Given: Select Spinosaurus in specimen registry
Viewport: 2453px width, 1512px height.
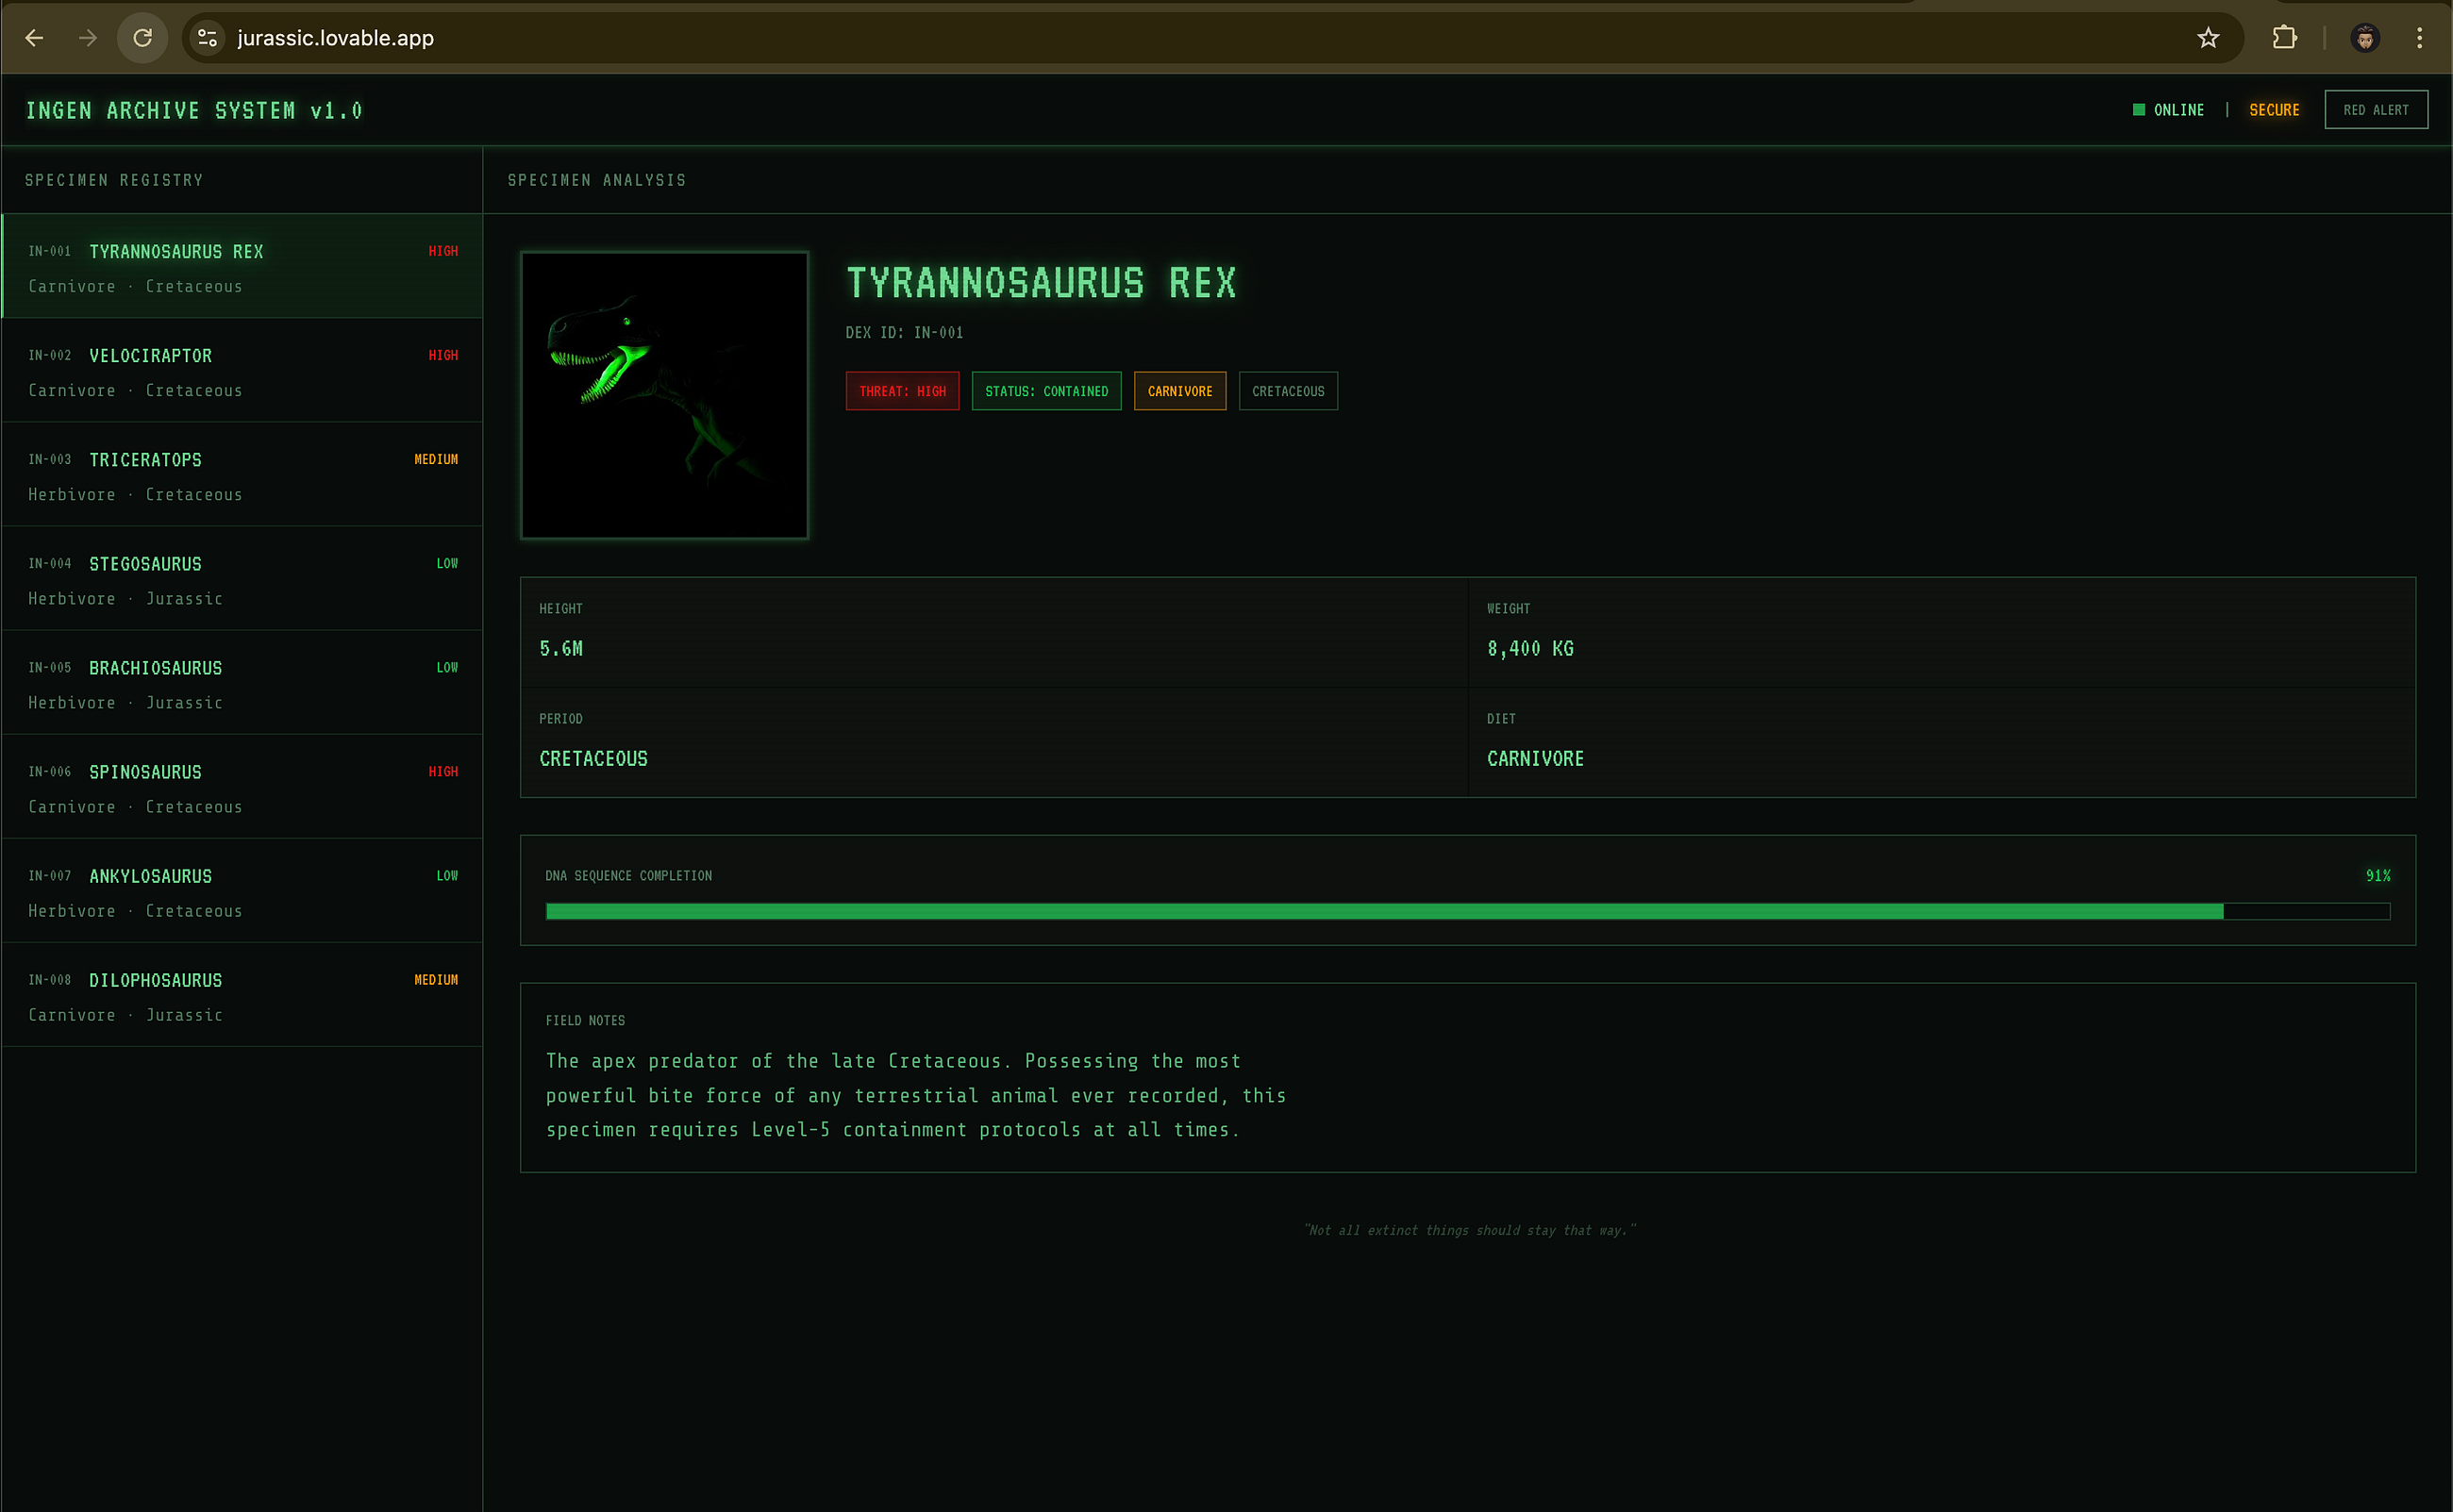Looking at the screenshot, I should pos(242,786).
